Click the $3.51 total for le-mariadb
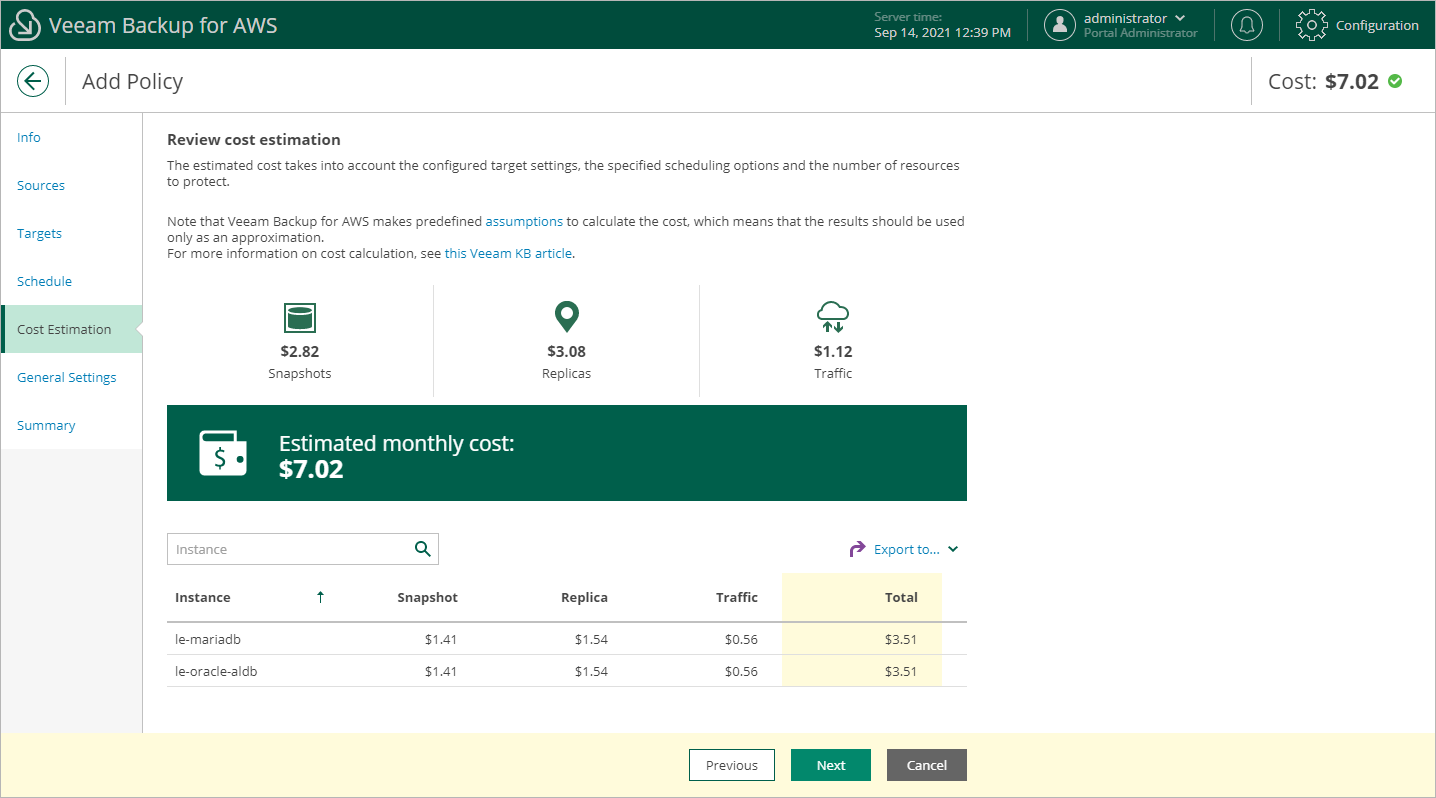Image resolution: width=1436 pixels, height=798 pixels. click(901, 639)
